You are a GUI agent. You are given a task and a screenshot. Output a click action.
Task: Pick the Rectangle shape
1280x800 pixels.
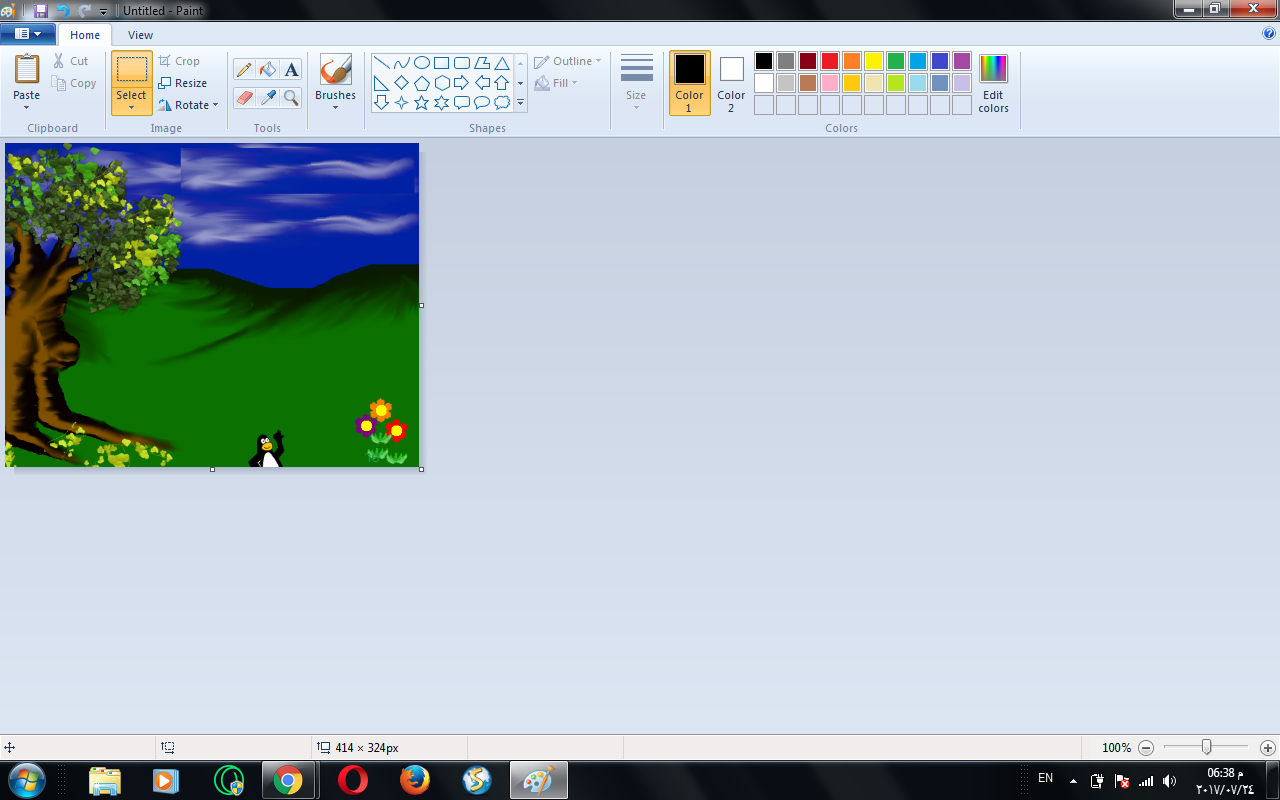pyautogui.click(x=441, y=63)
